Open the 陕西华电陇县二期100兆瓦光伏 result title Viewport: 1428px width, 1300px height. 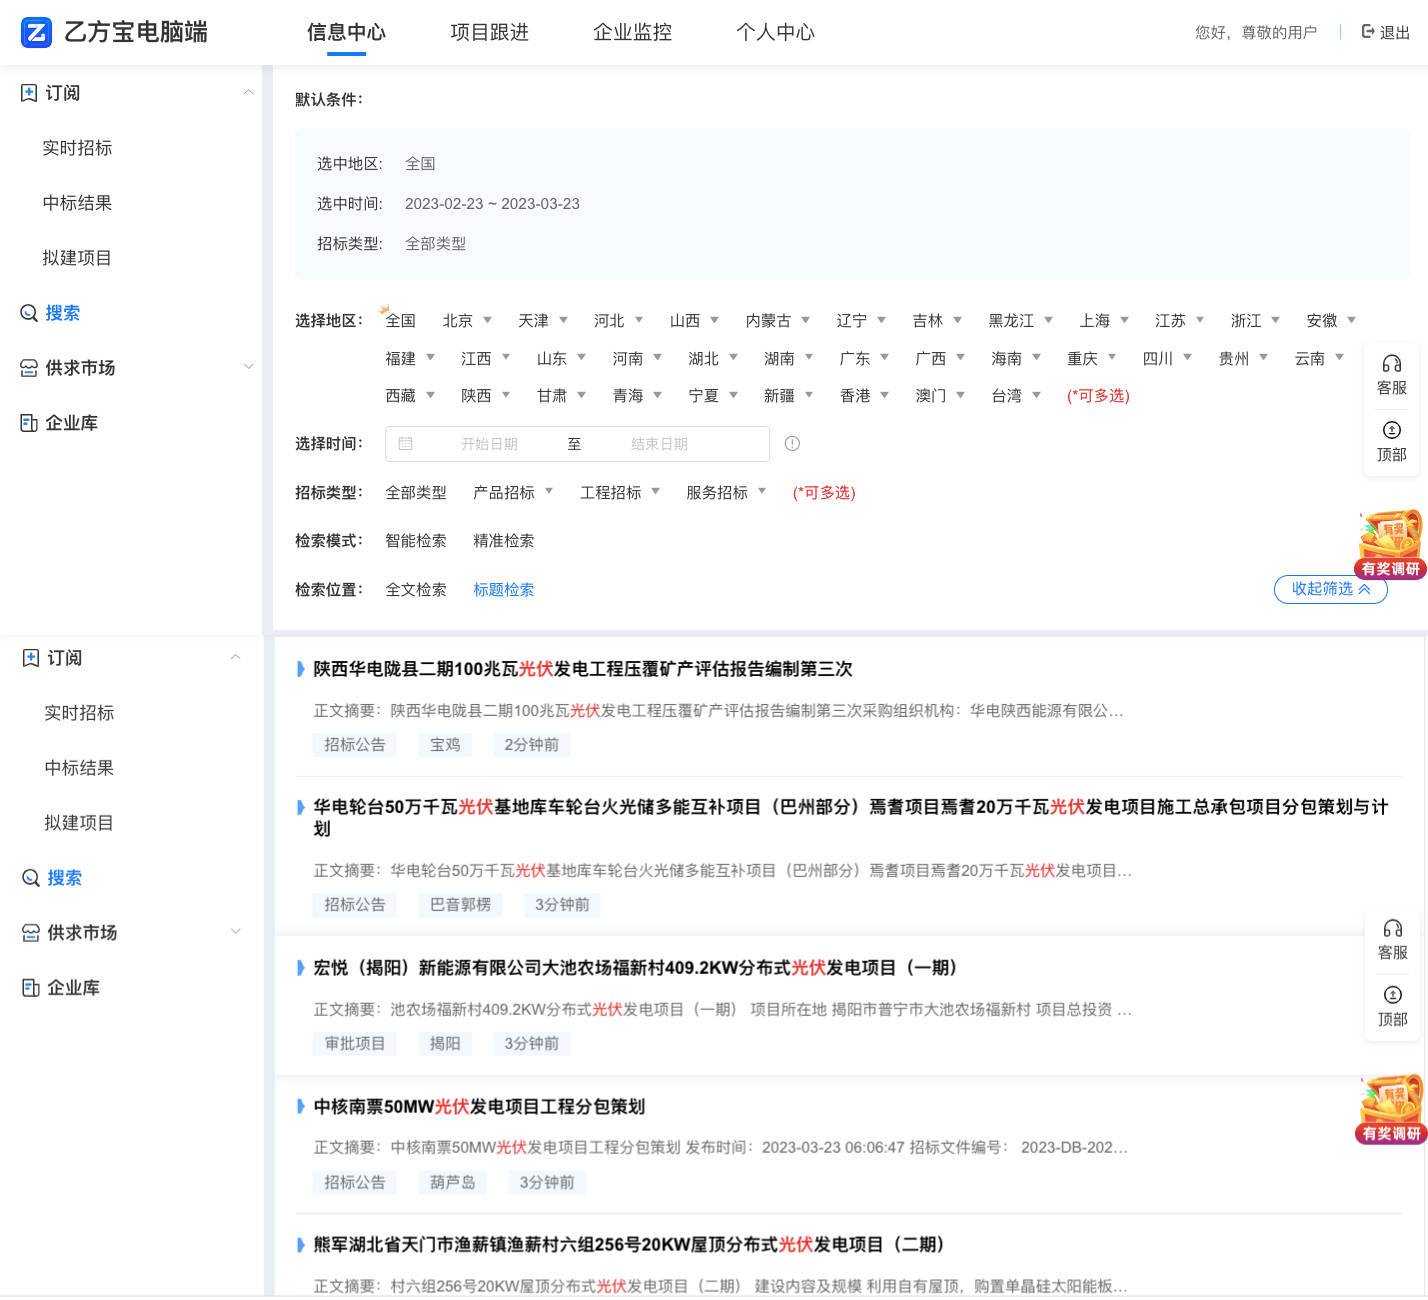[583, 669]
